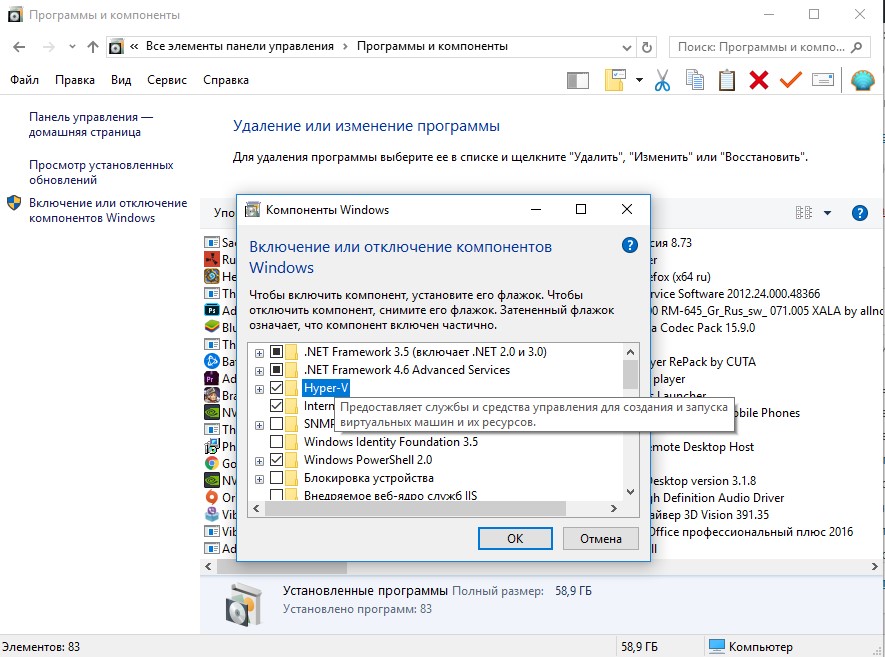Screen dimensions: 885x657
Task: Open the view options dropdown arrow
Action: point(827,213)
